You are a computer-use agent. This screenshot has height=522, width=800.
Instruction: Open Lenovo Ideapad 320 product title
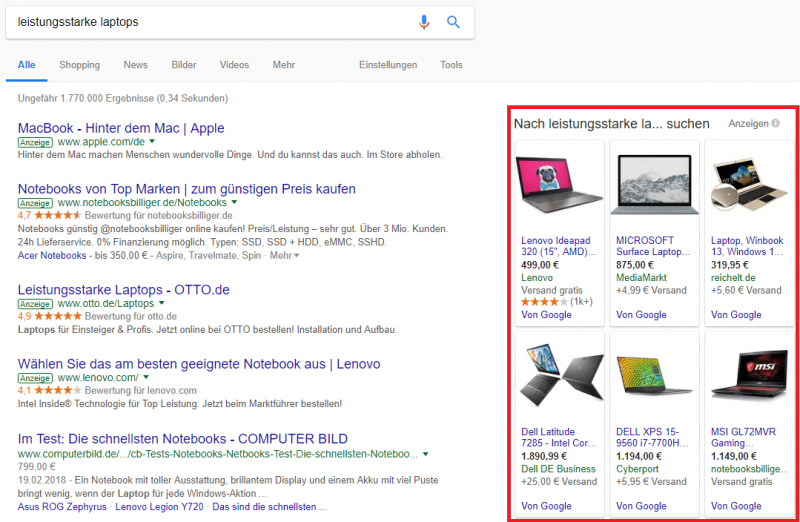coord(558,246)
